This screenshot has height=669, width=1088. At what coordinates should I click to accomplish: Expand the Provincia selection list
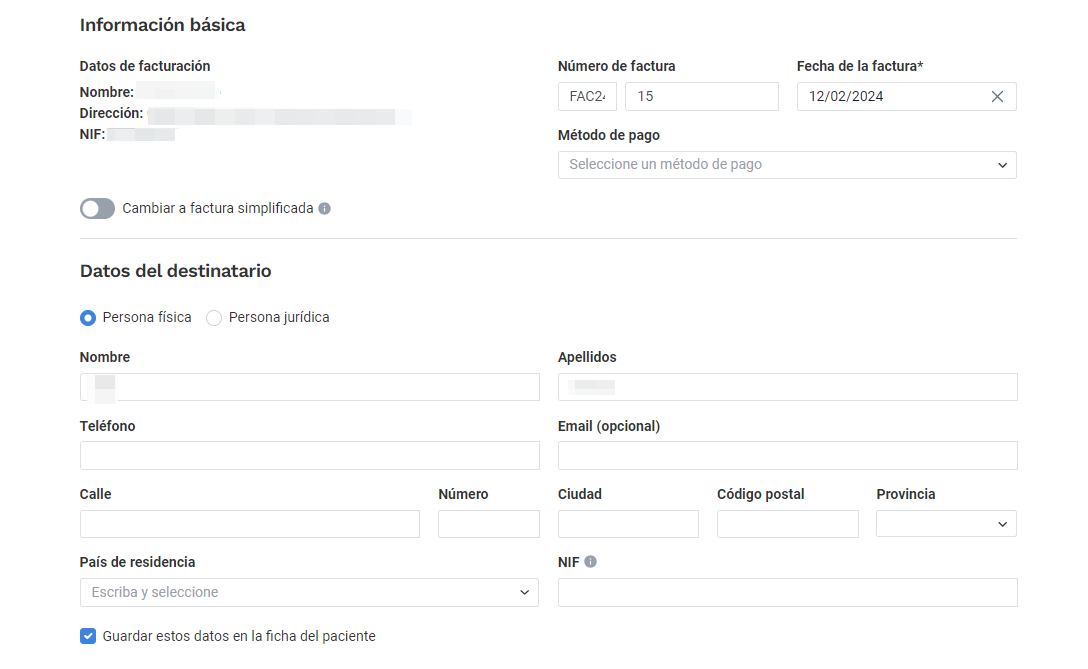[945, 523]
